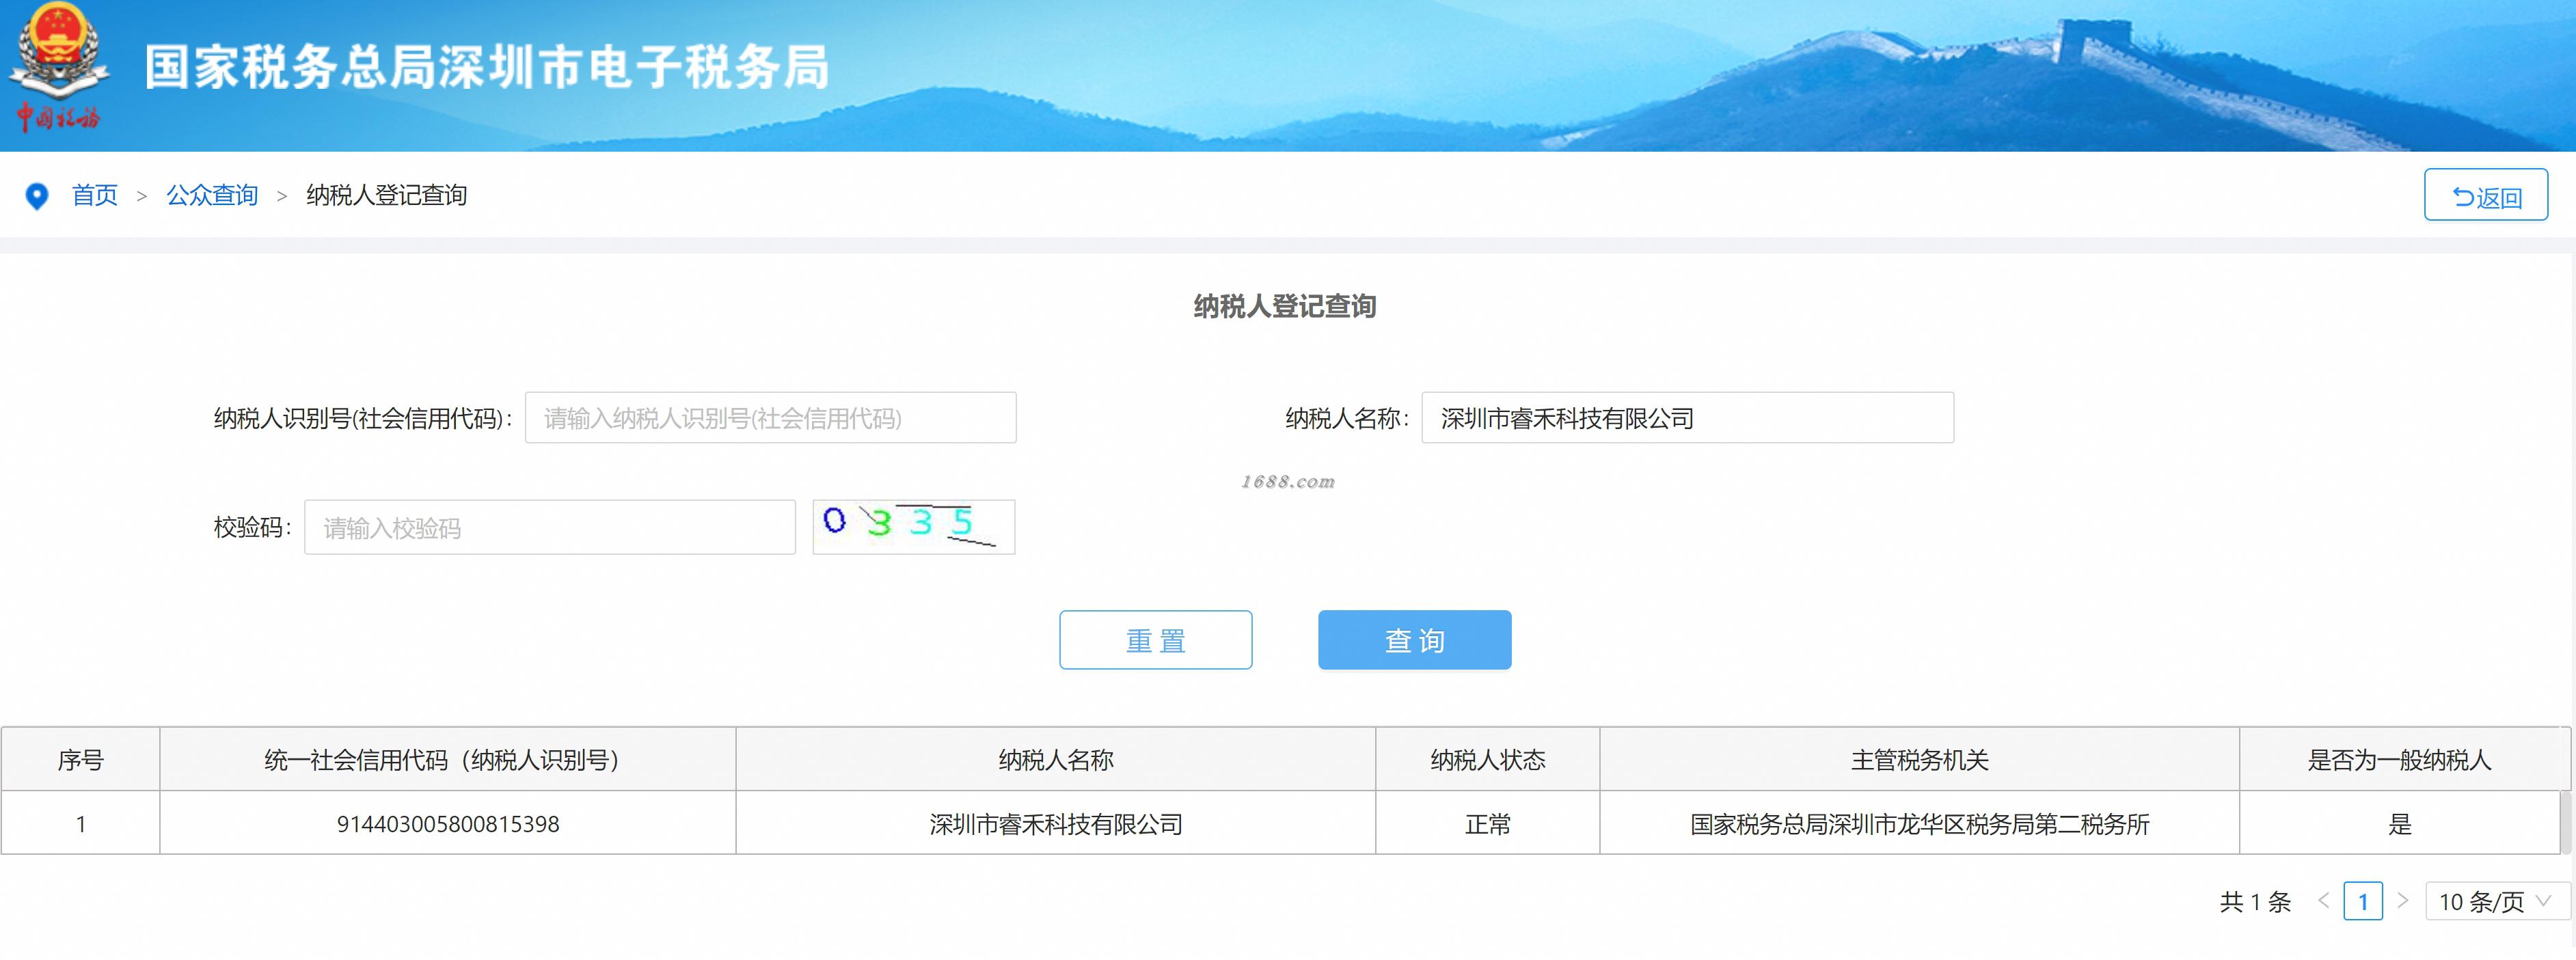This screenshot has width=2576, height=960.
Task: Focus the 校验码 captcha input field
Action: (x=550, y=528)
